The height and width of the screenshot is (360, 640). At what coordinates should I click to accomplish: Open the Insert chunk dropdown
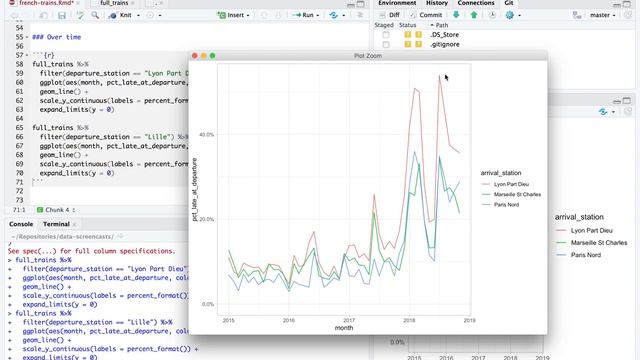coord(233,15)
